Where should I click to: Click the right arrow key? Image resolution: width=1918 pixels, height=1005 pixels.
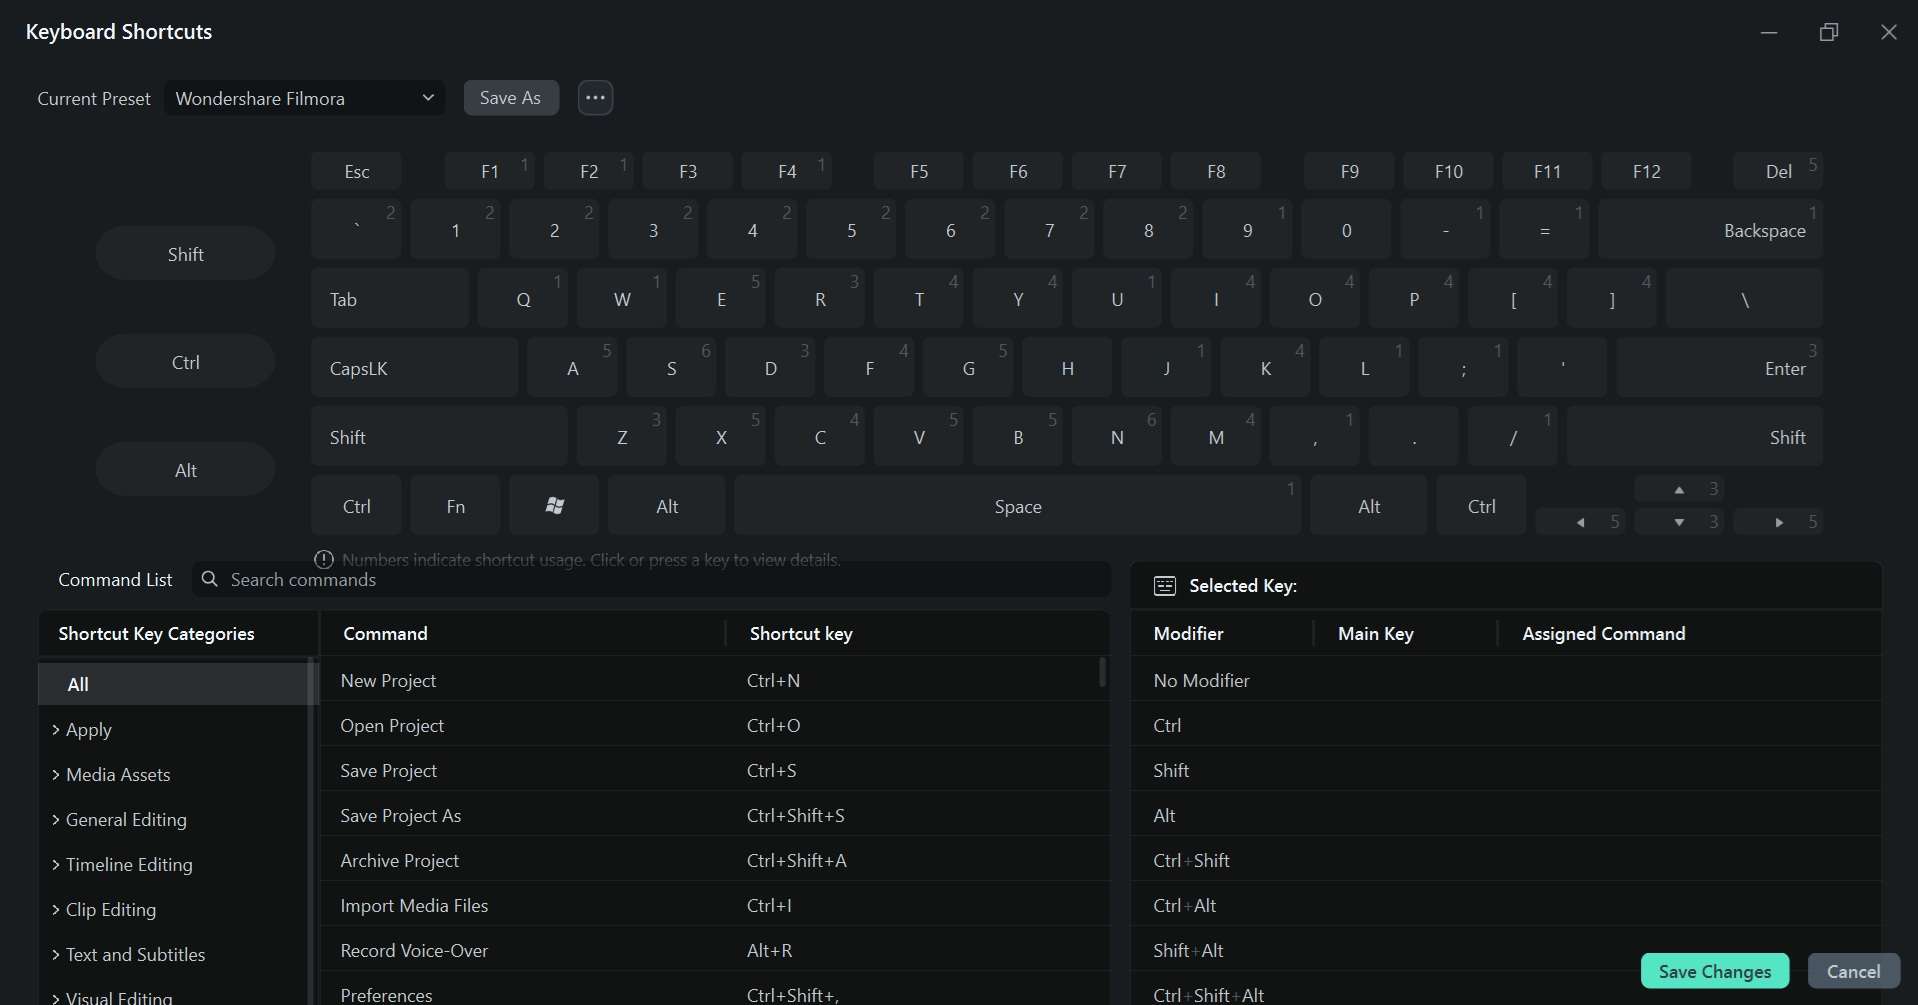click(x=1778, y=522)
